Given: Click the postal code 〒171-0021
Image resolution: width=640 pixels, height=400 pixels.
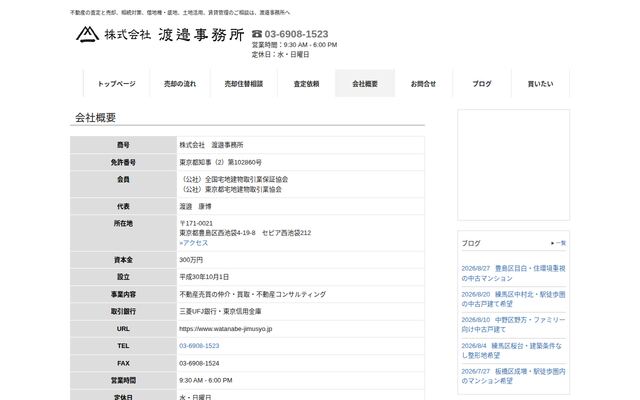Looking at the screenshot, I should click(x=196, y=223).
